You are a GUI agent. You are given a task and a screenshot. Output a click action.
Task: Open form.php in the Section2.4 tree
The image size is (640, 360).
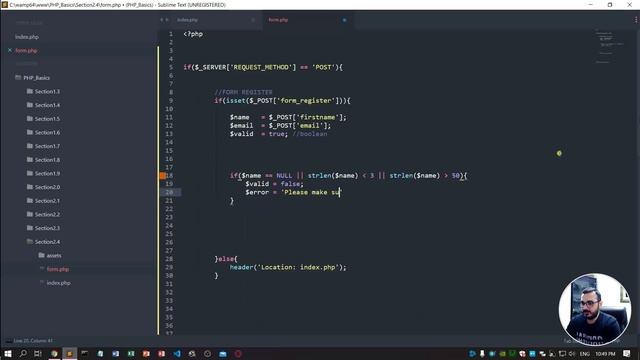click(x=58, y=269)
